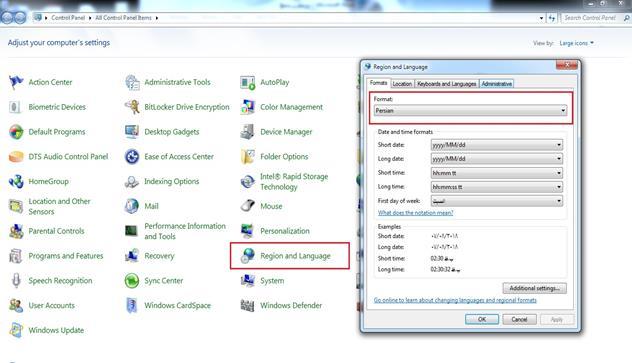This screenshot has width=632, height=363.
Task: Switch to the Formats tab
Action: [x=378, y=83]
